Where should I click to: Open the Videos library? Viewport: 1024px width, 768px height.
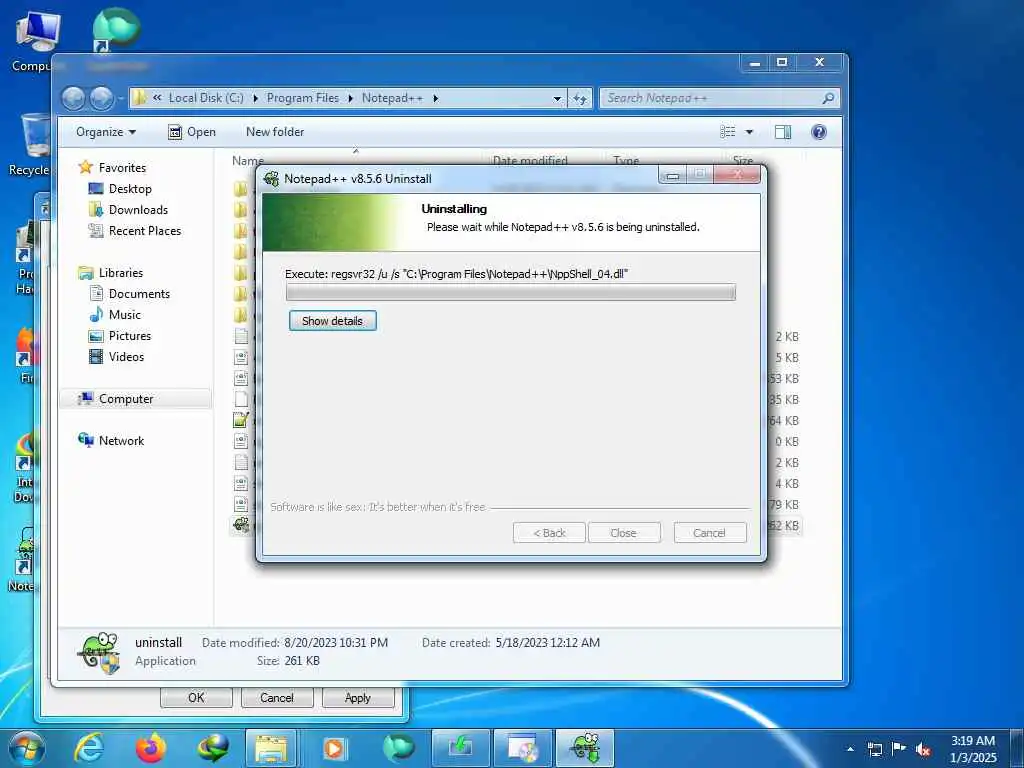point(126,357)
